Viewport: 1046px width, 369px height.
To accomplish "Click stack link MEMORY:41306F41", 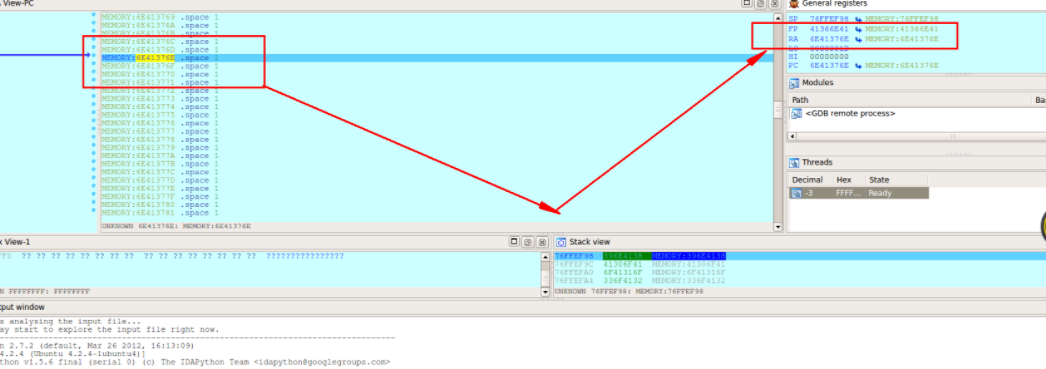I will [688, 264].
